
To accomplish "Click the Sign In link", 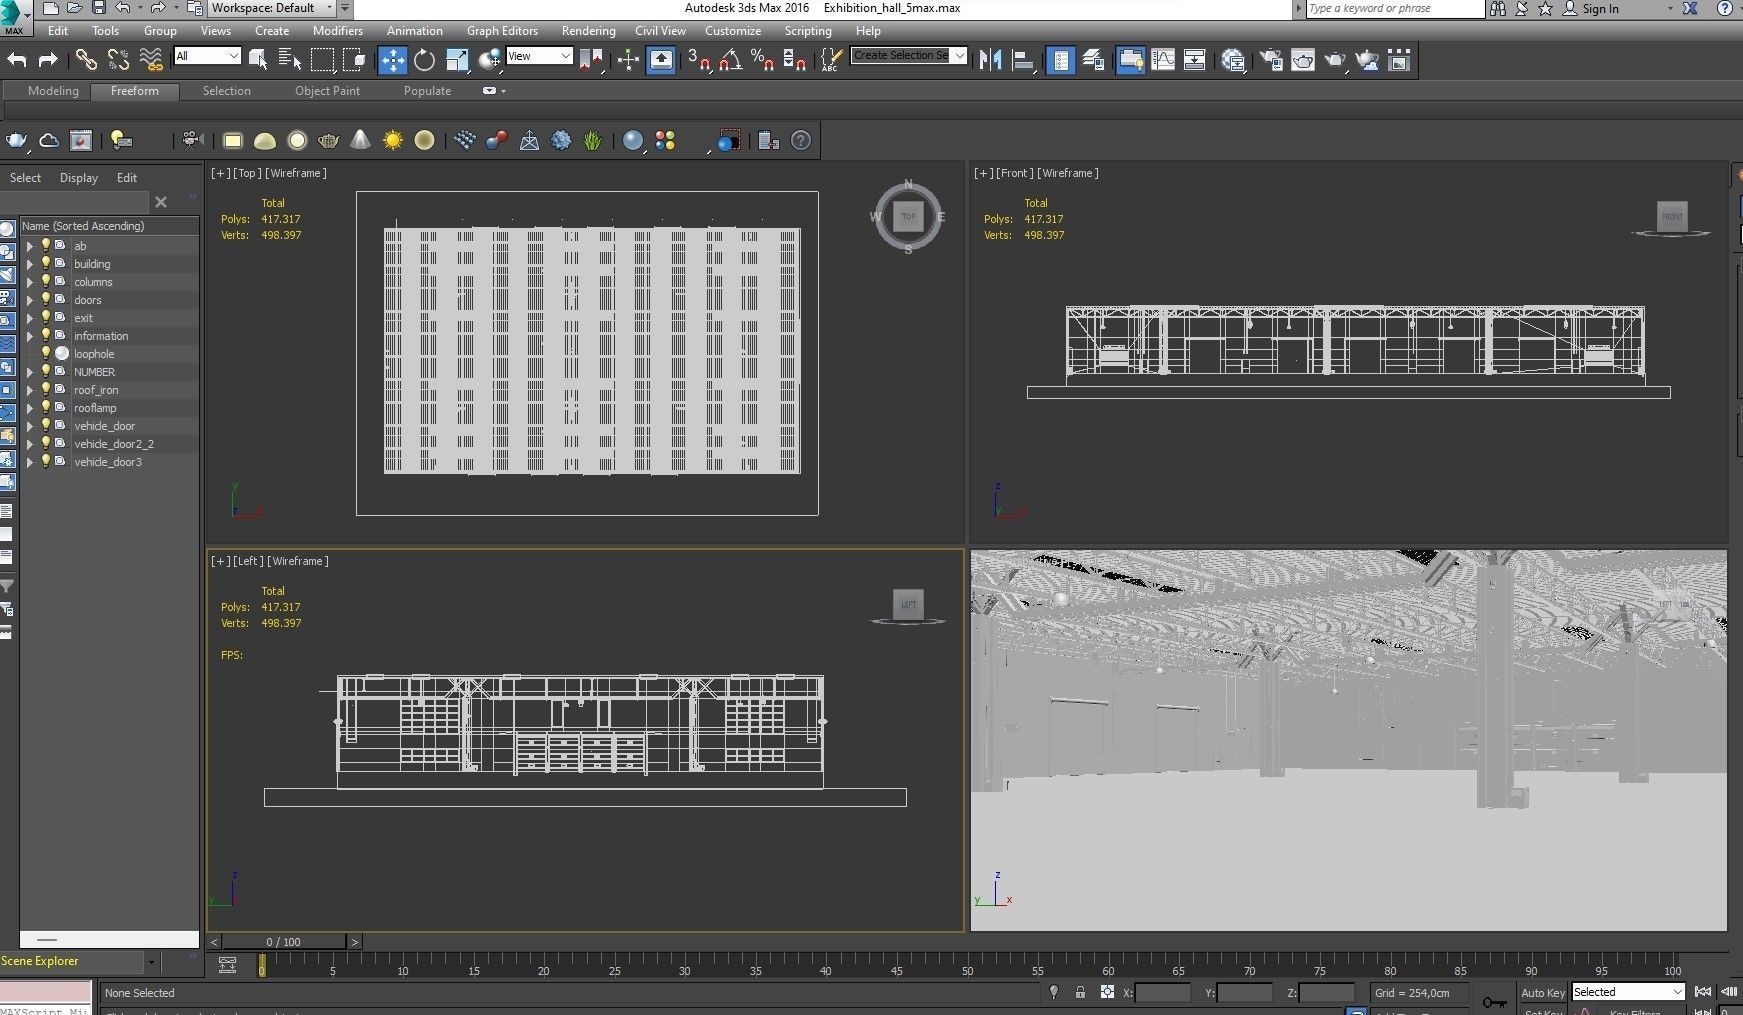I will pos(1600,9).
